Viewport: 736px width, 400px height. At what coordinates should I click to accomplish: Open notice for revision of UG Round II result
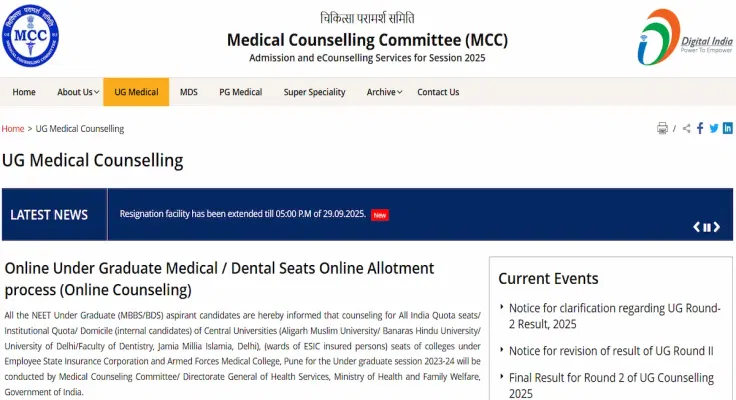(610, 351)
